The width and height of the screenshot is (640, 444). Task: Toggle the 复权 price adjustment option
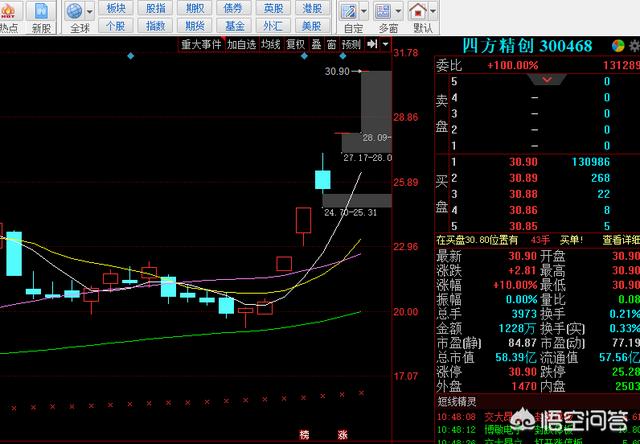click(295, 45)
